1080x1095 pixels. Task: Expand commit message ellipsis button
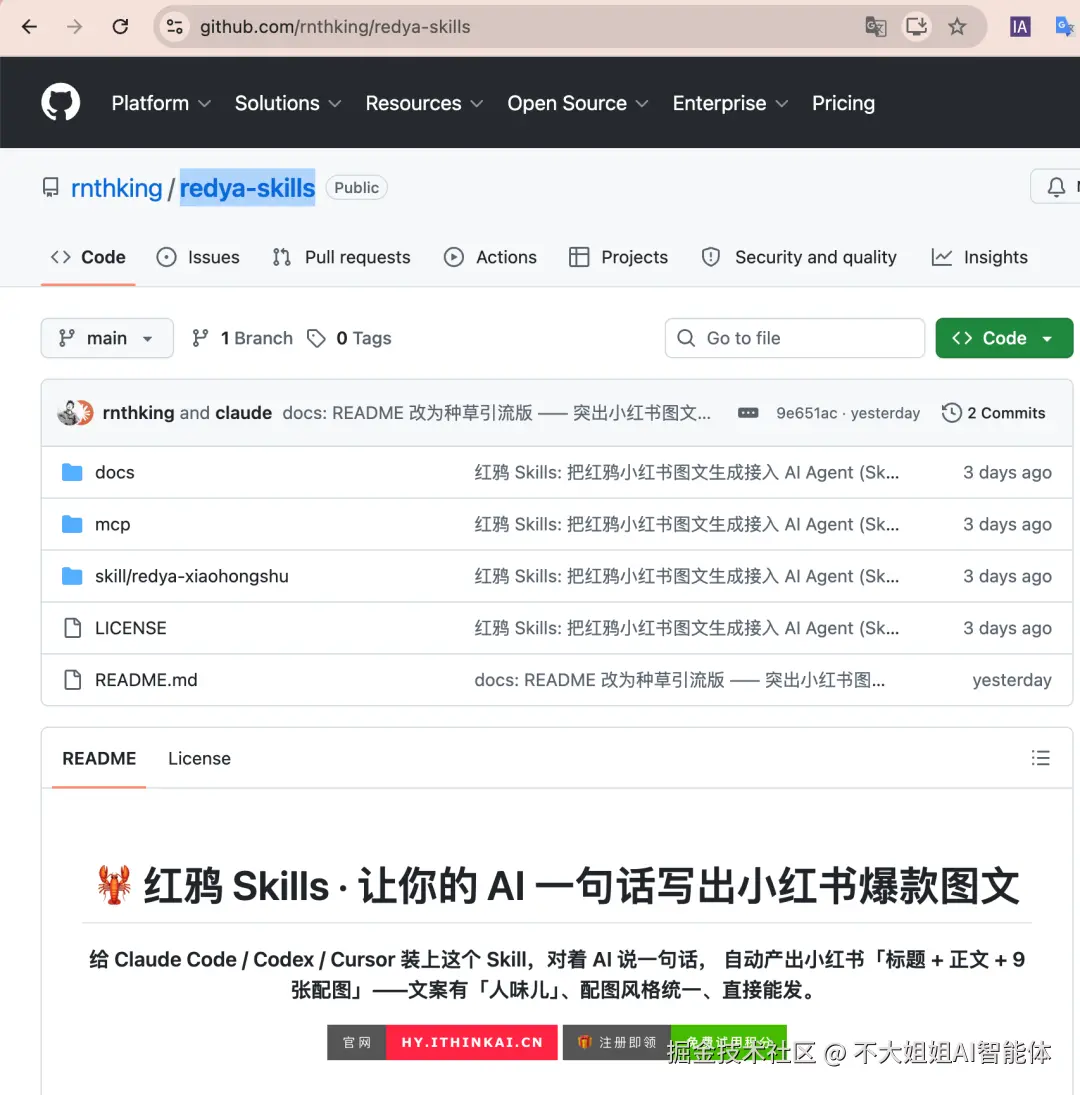pyautogui.click(x=748, y=413)
